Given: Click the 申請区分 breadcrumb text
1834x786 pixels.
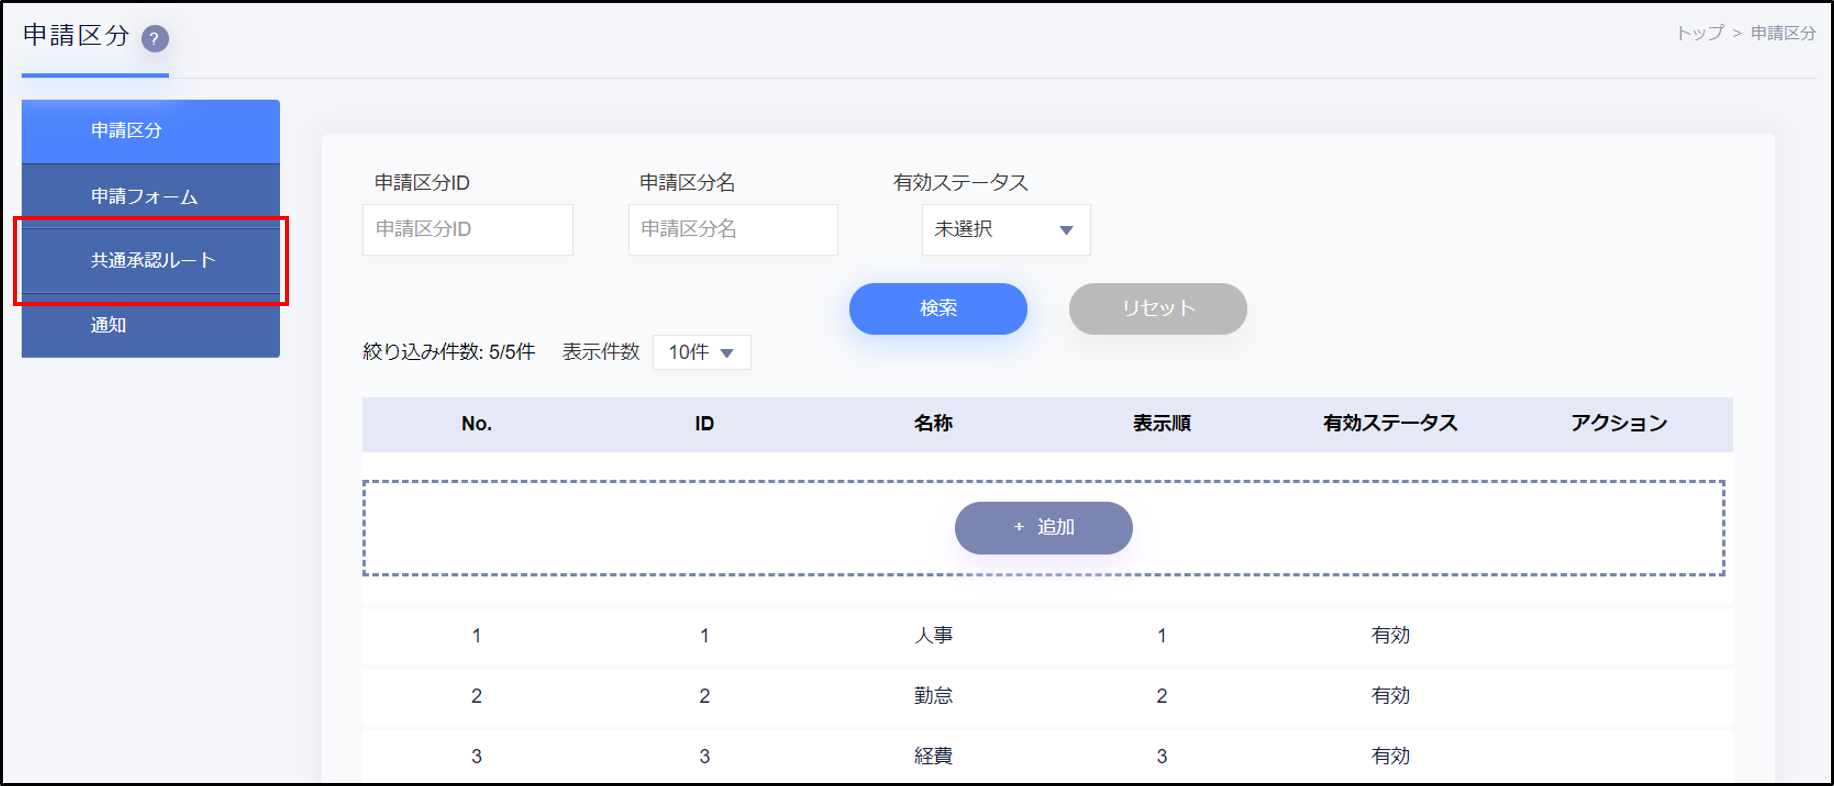Looking at the screenshot, I should pyautogui.click(x=1783, y=33).
